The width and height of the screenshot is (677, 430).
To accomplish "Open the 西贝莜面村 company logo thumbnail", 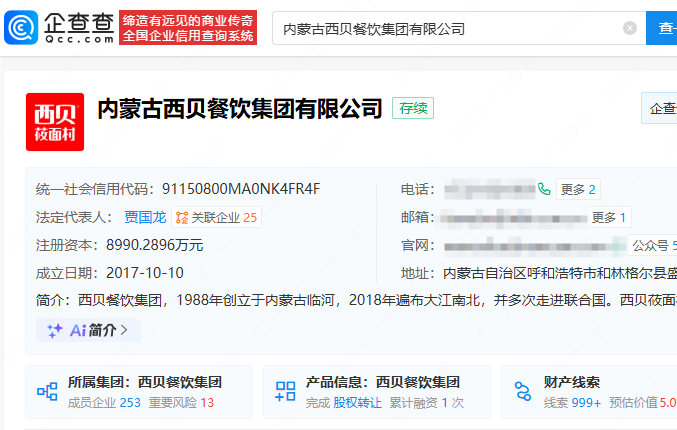I will (x=55, y=122).
